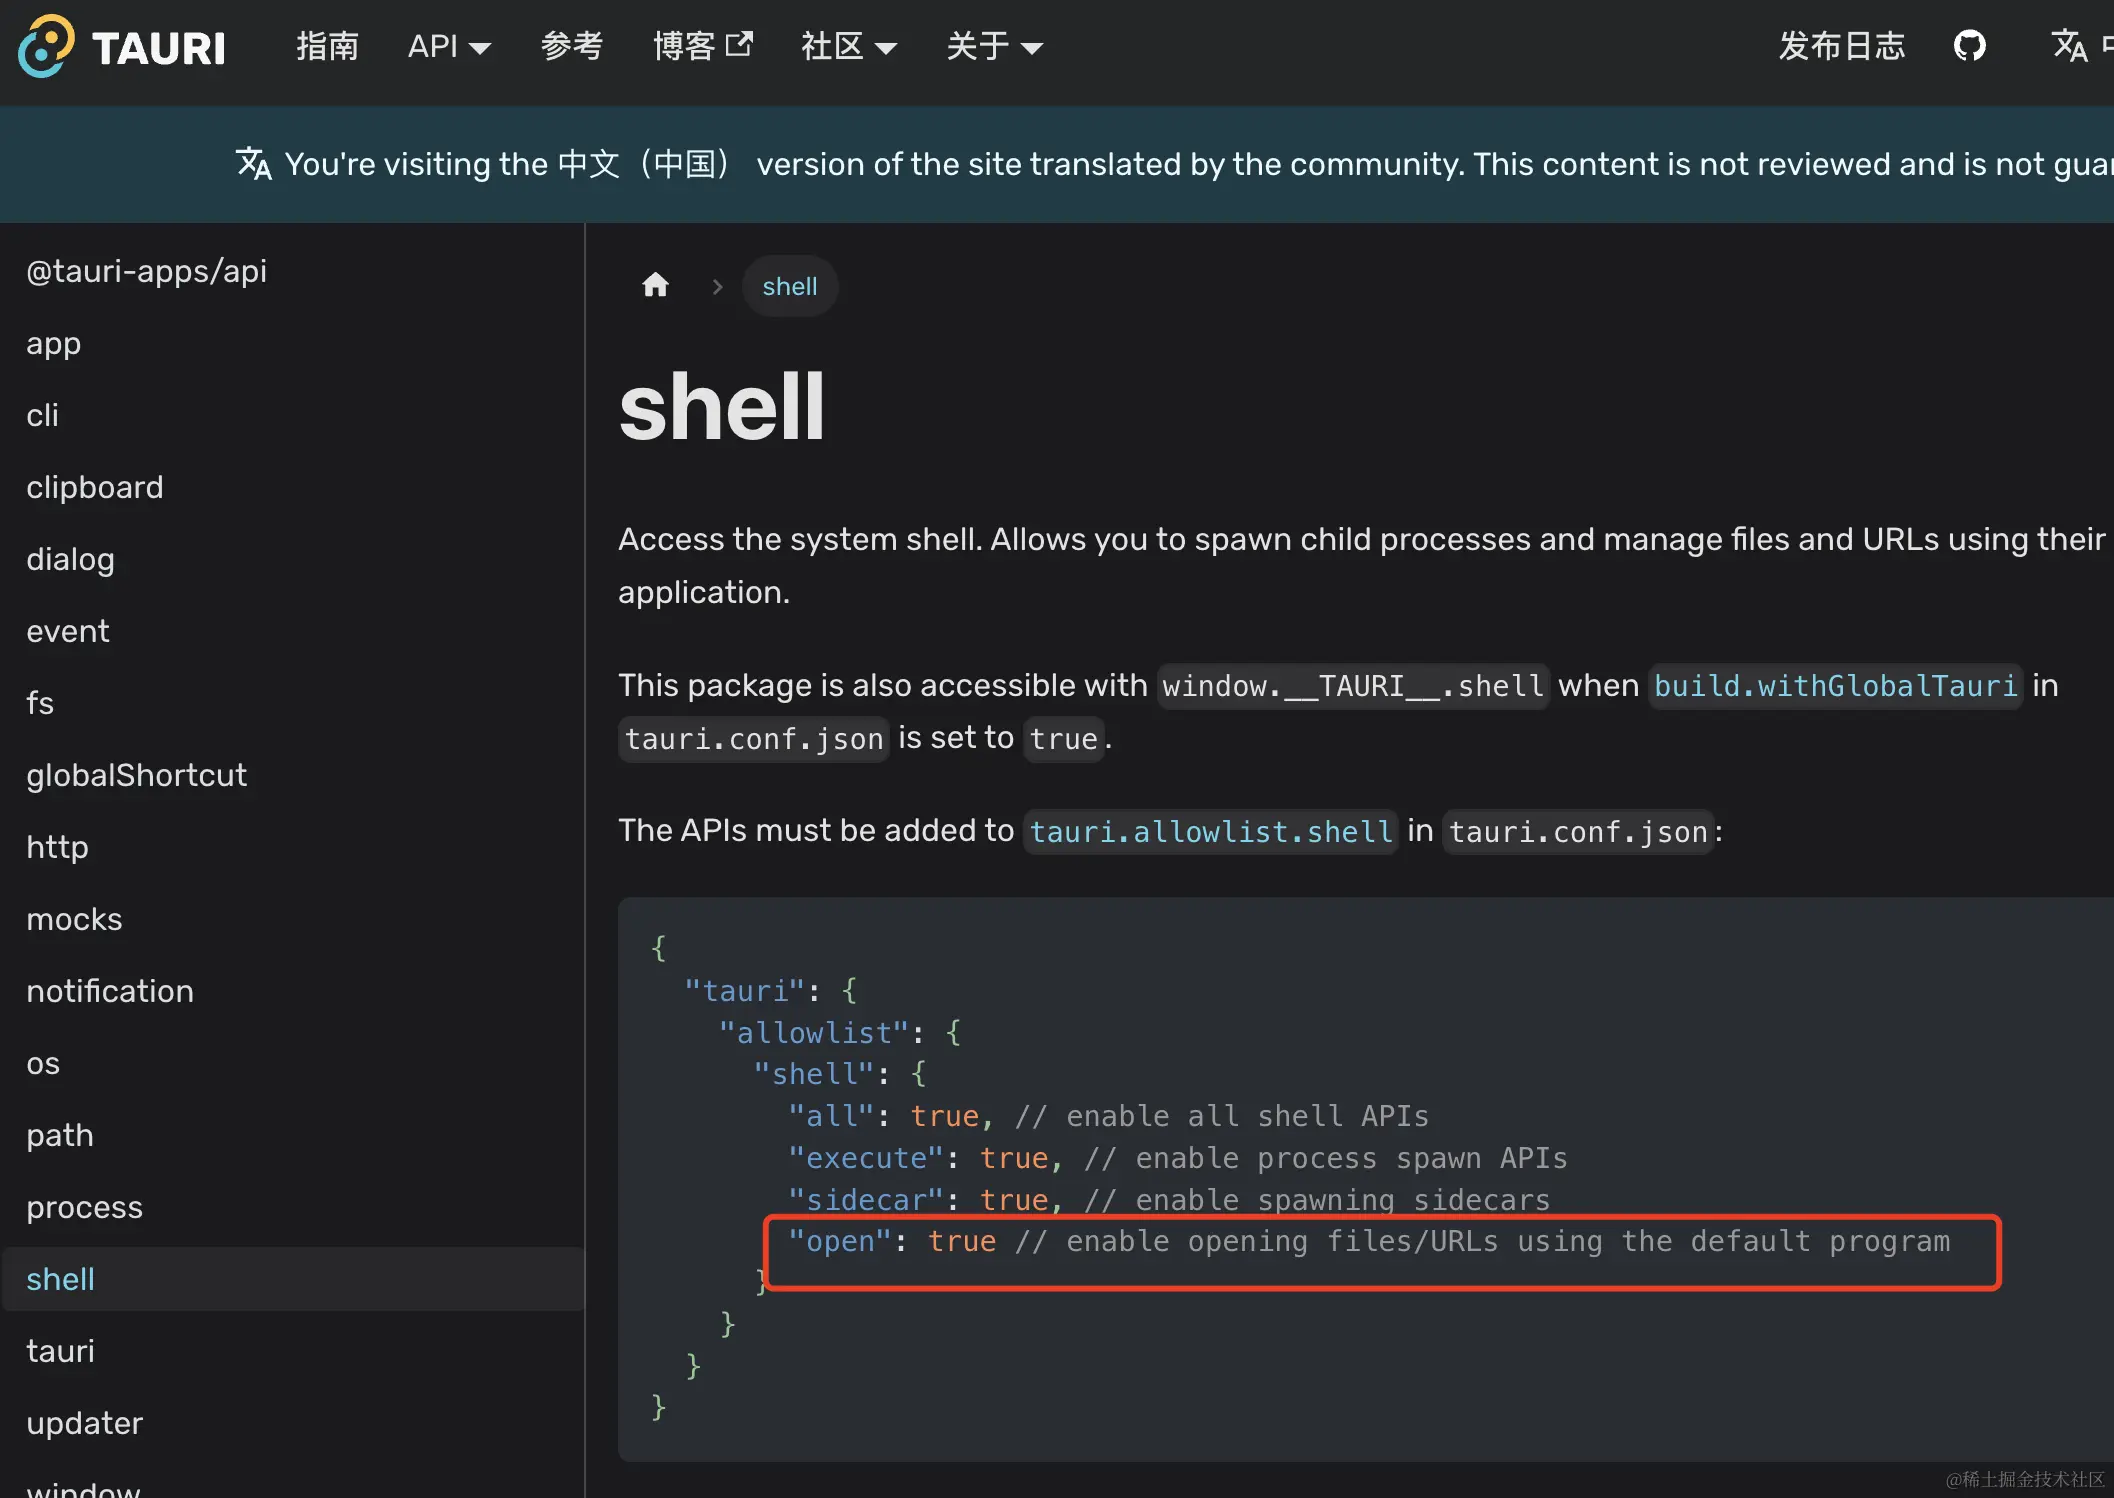Expand the 关于 dropdown menu
This screenshot has height=1498, width=2114.
click(x=994, y=46)
